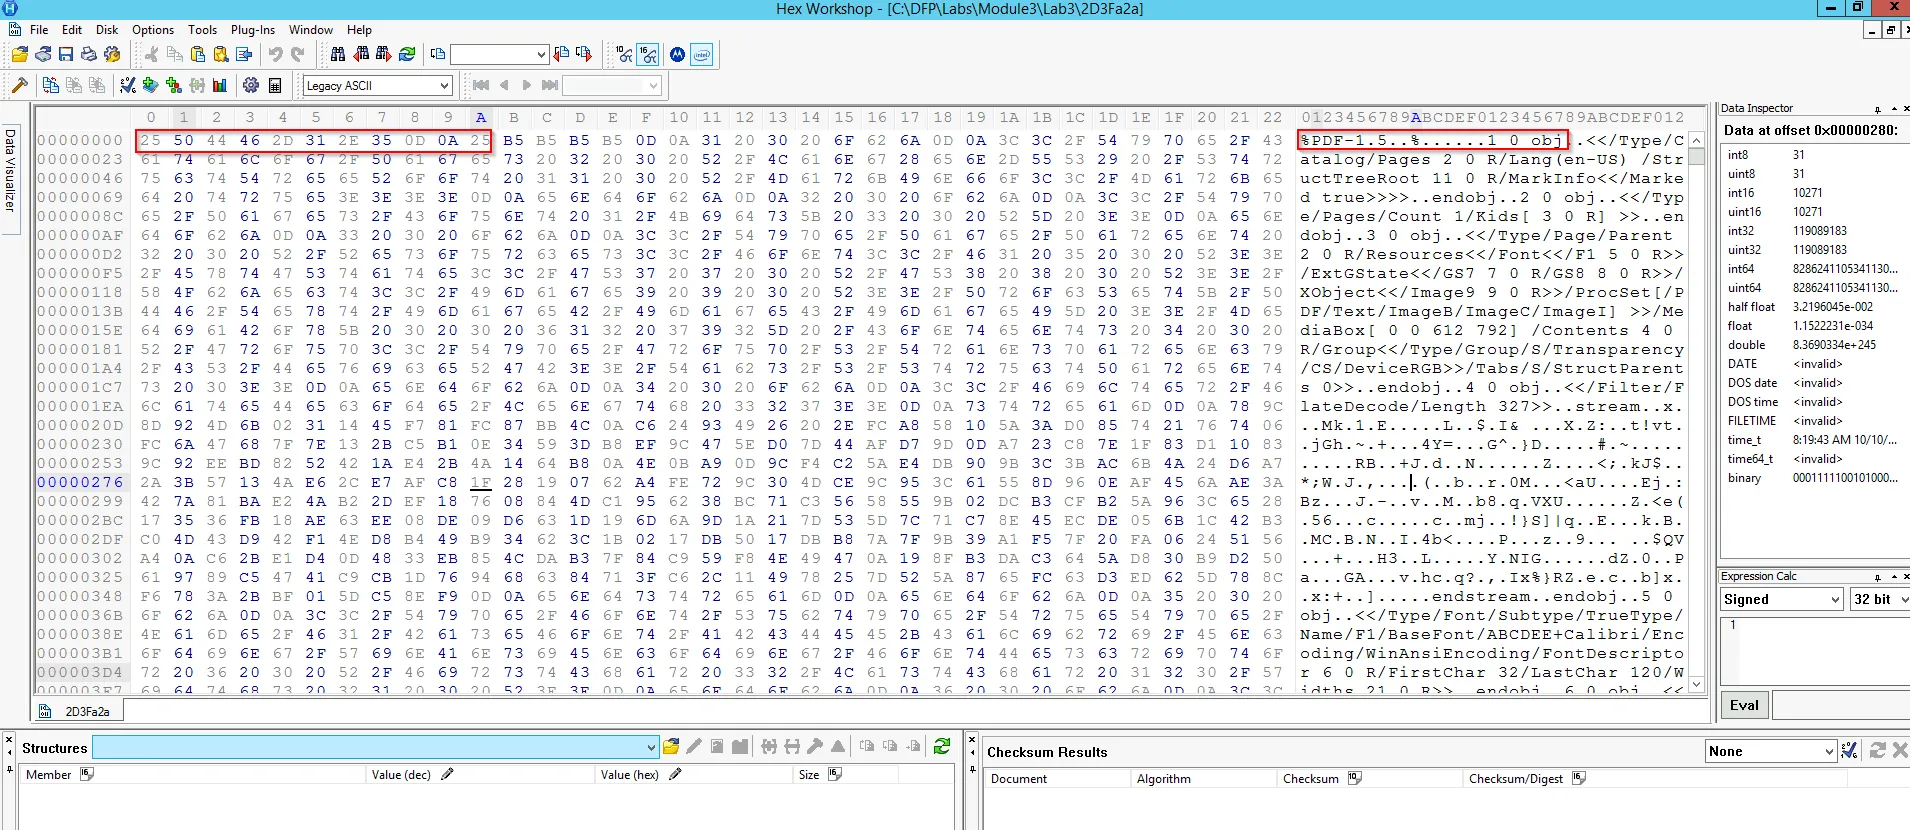The width and height of the screenshot is (1910, 830).
Task: Expand the Legacy ASCII character set dropdown
Action: tap(445, 86)
